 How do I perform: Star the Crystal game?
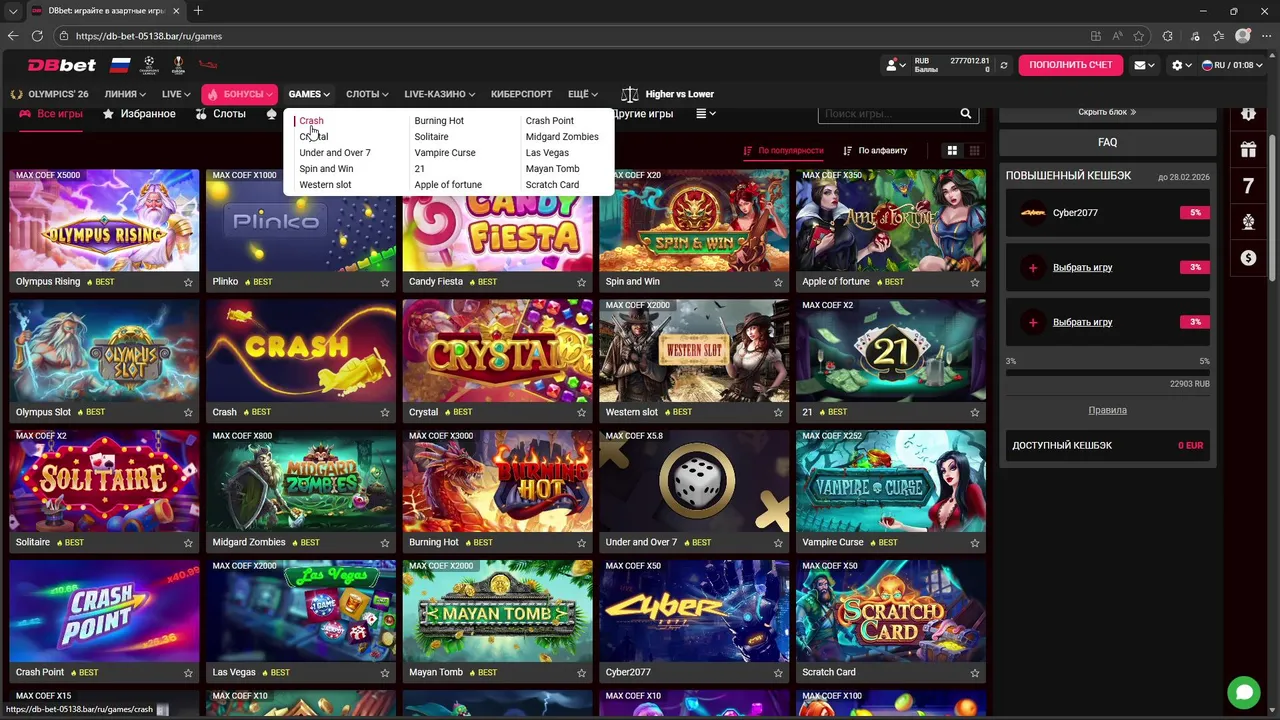pyautogui.click(x=581, y=412)
